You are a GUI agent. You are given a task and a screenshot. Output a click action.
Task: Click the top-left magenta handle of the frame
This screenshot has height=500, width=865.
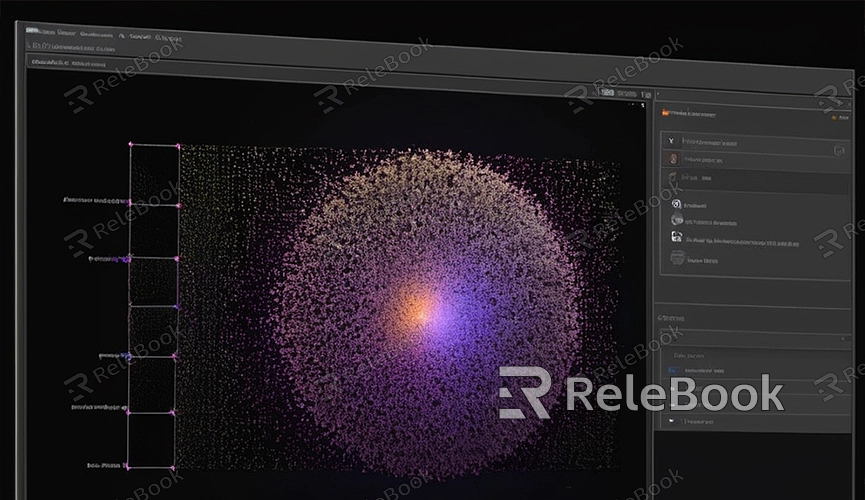click(x=131, y=144)
